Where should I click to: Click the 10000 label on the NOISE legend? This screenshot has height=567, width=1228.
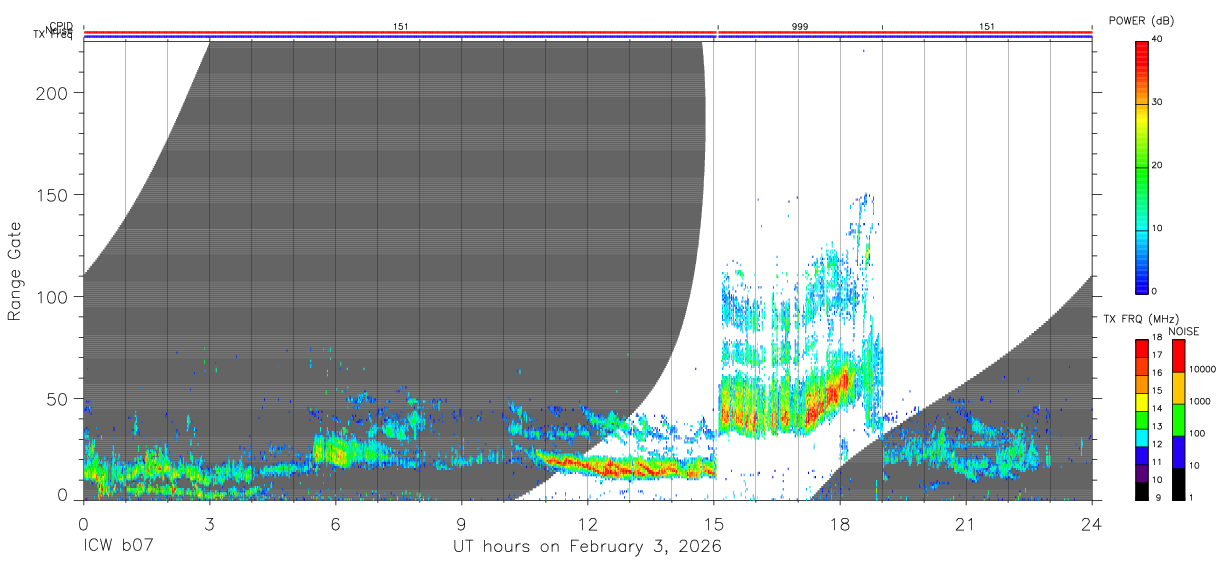1201,369
